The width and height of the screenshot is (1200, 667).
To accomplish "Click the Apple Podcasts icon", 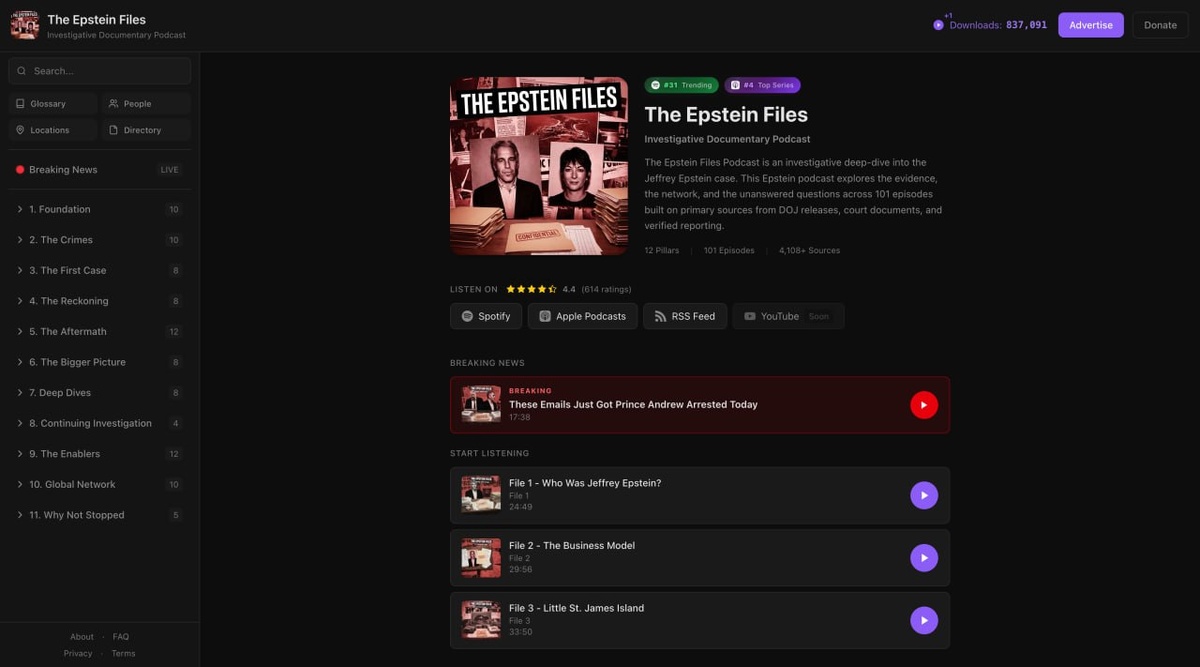I will (545, 316).
